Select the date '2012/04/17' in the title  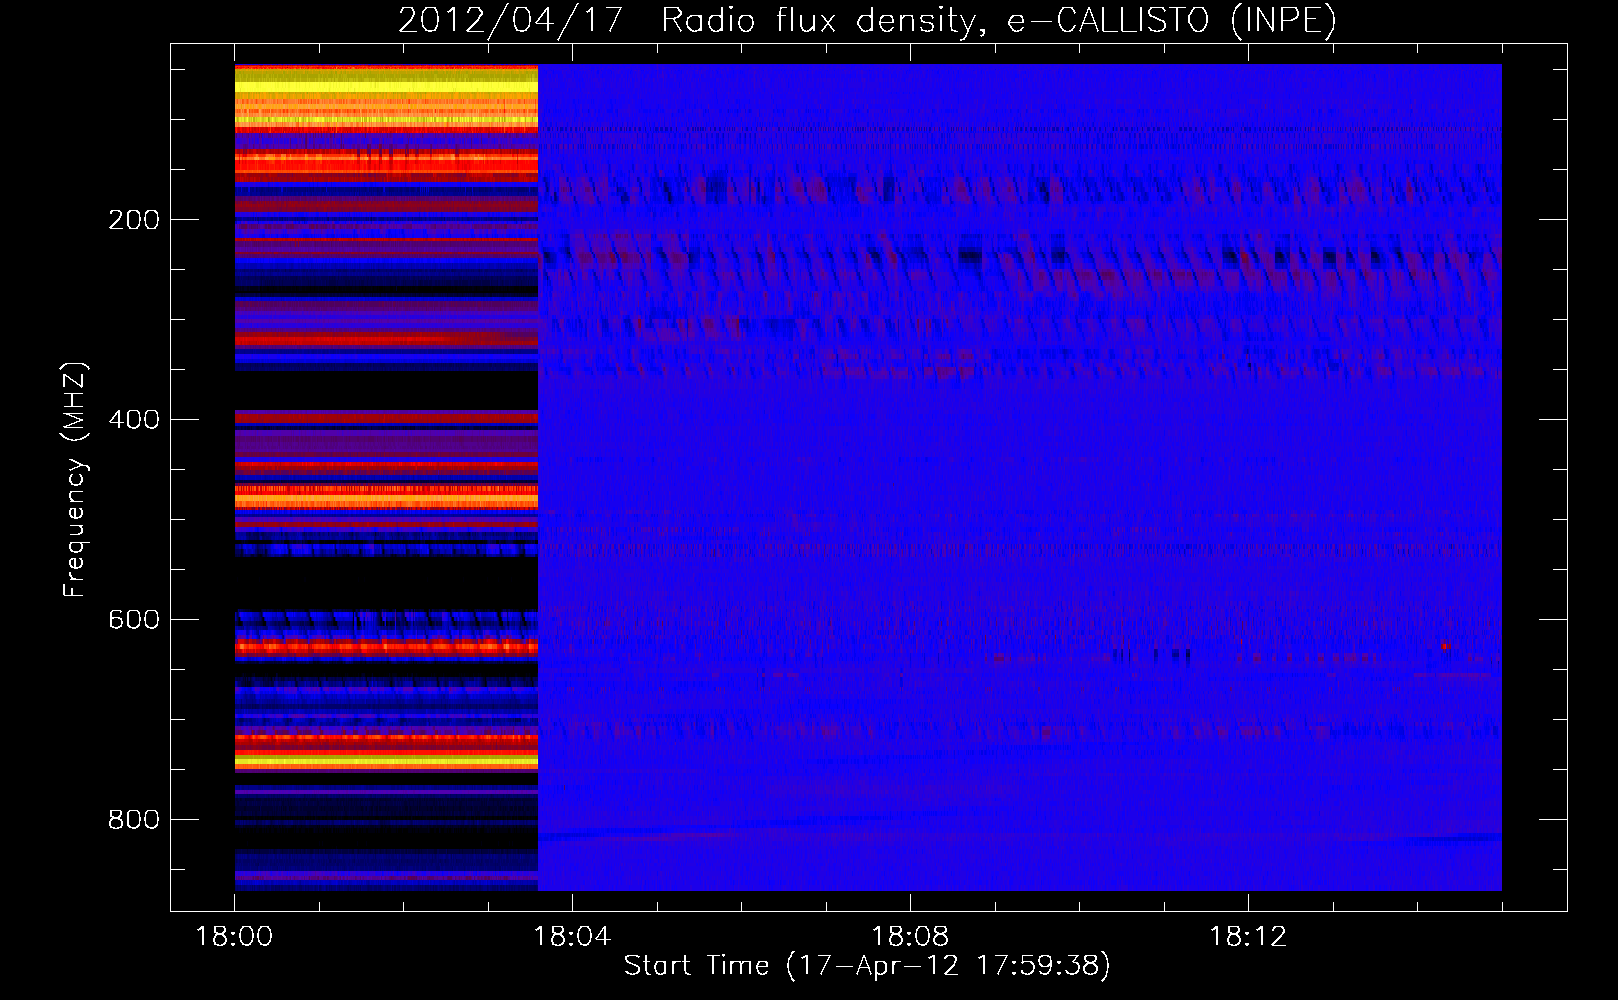(x=511, y=20)
